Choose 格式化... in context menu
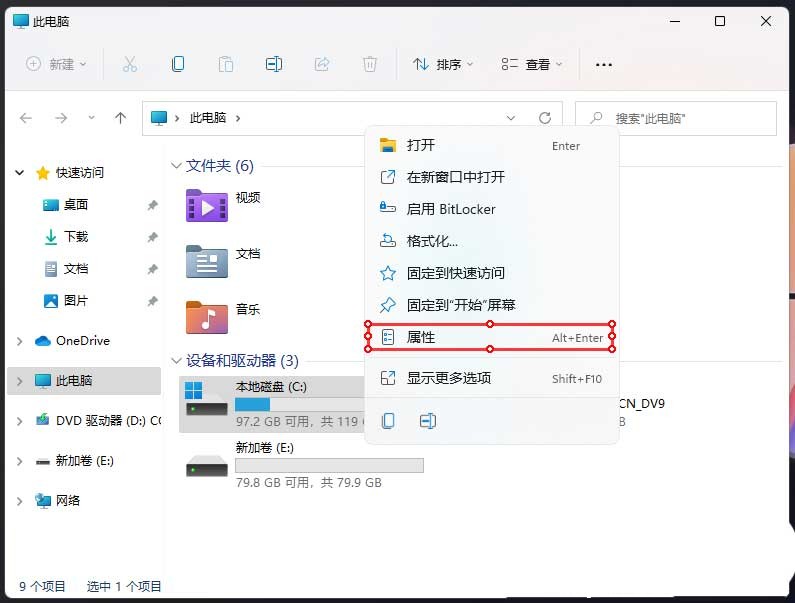795x603 pixels. click(491, 241)
